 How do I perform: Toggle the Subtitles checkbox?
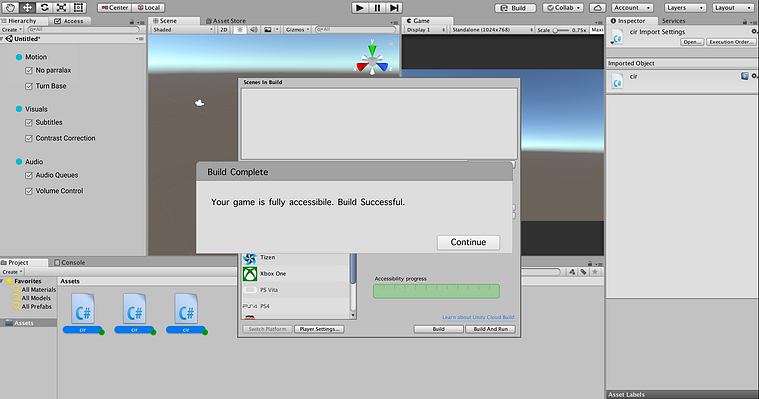29,123
